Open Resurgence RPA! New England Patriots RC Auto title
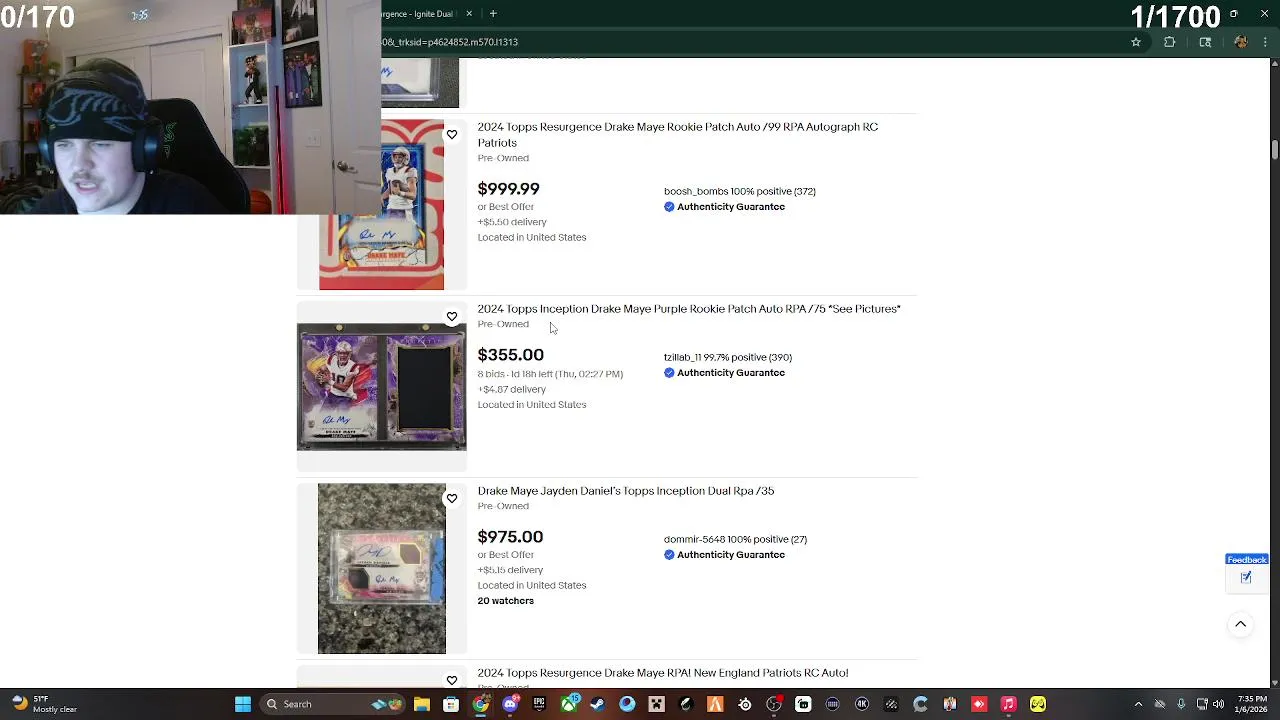Viewport: 1280px width, 720px height. pos(663,673)
